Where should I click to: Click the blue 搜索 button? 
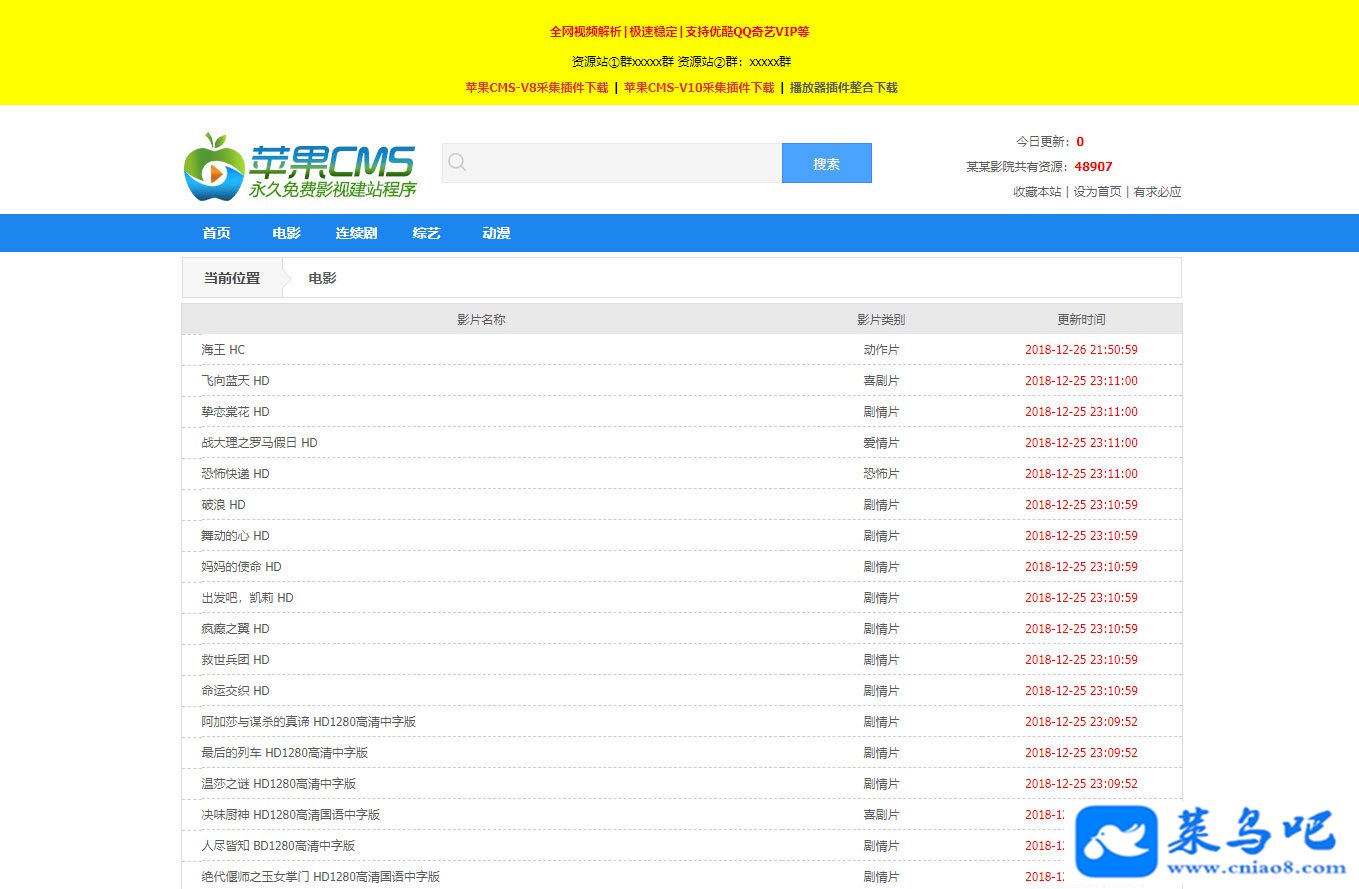click(x=827, y=163)
